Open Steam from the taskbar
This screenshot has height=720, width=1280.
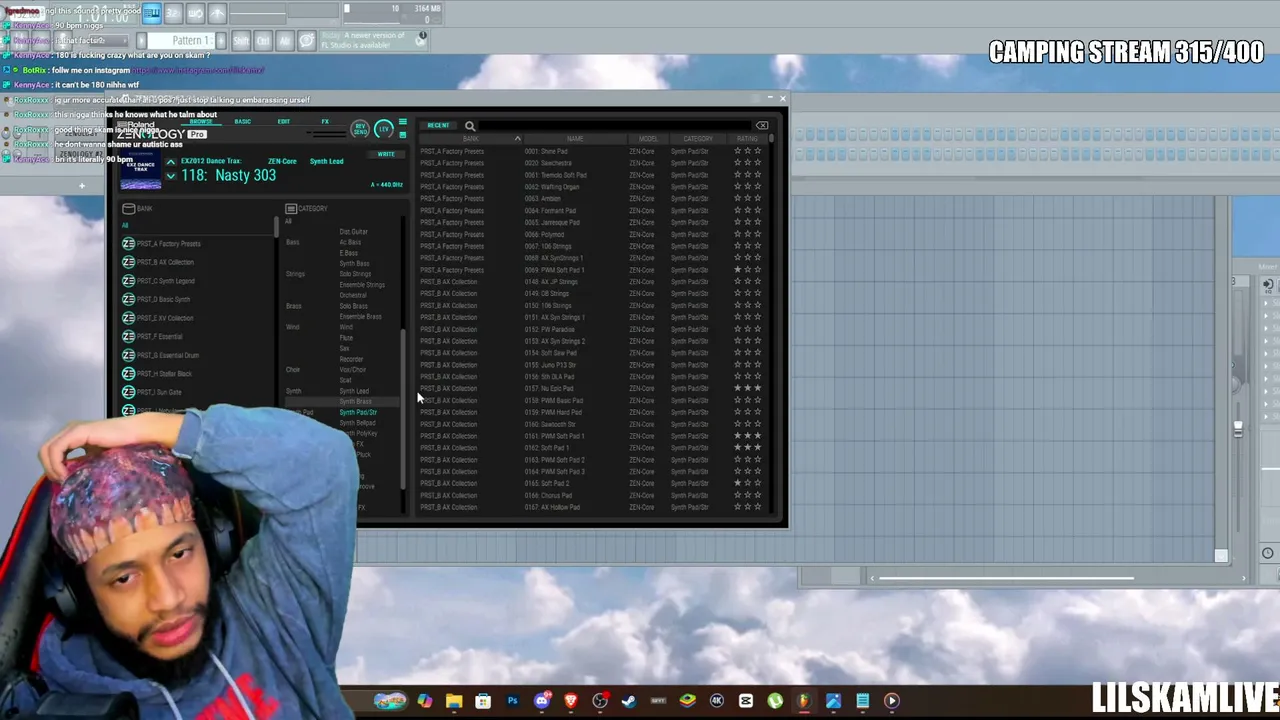(629, 701)
